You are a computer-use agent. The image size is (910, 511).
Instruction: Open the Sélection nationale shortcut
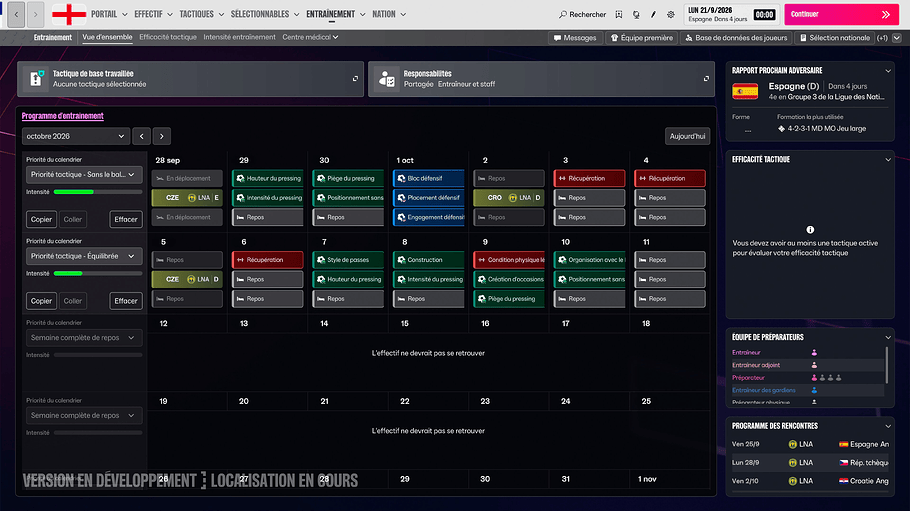click(x=835, y=38)
